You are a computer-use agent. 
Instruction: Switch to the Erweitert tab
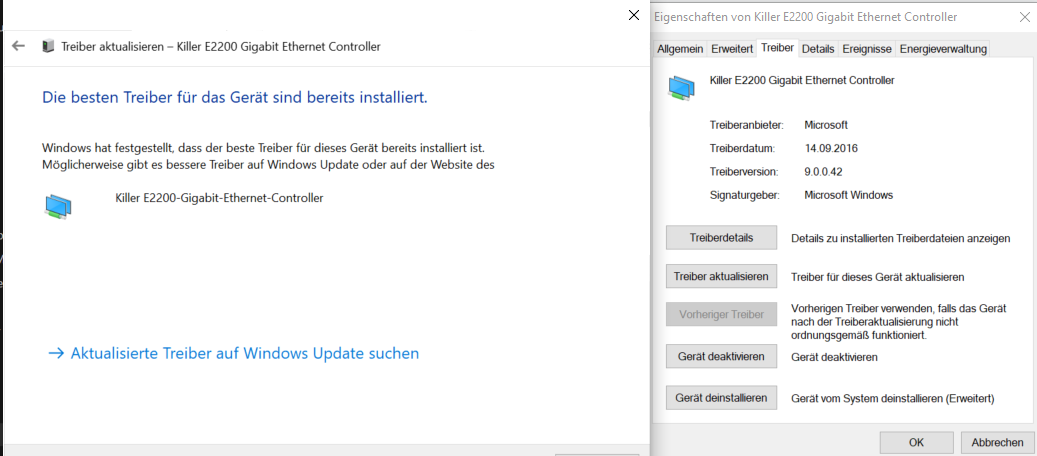point(732,49)
